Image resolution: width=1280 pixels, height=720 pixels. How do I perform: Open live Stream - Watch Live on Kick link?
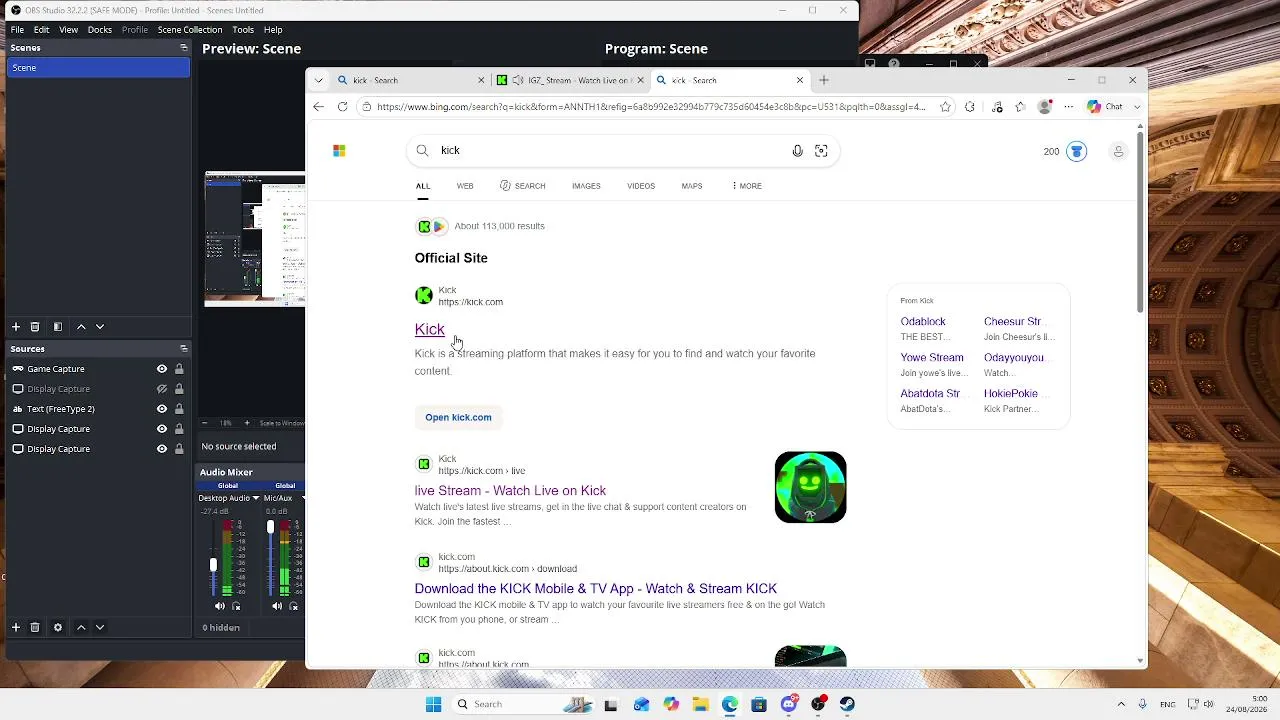pyautogui.click(x=510, y=491)
